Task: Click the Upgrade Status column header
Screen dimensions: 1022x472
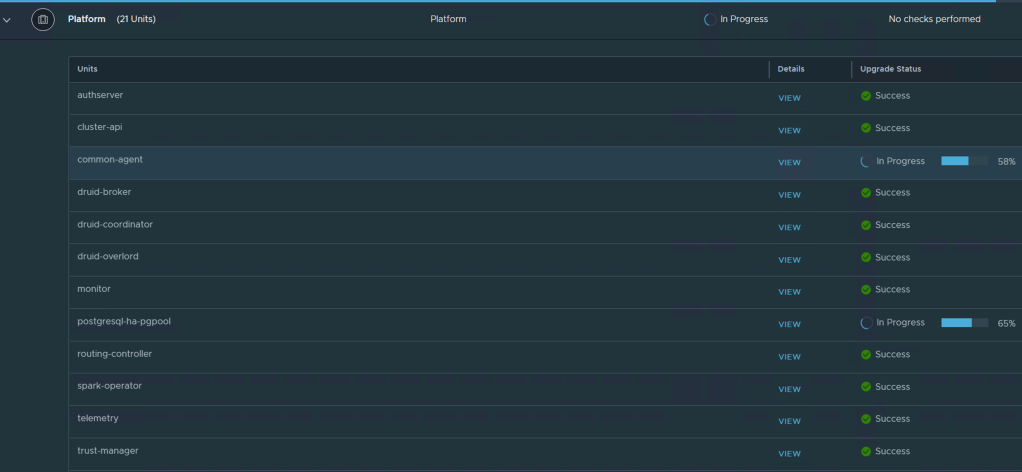Action: (x=891, y=69)
